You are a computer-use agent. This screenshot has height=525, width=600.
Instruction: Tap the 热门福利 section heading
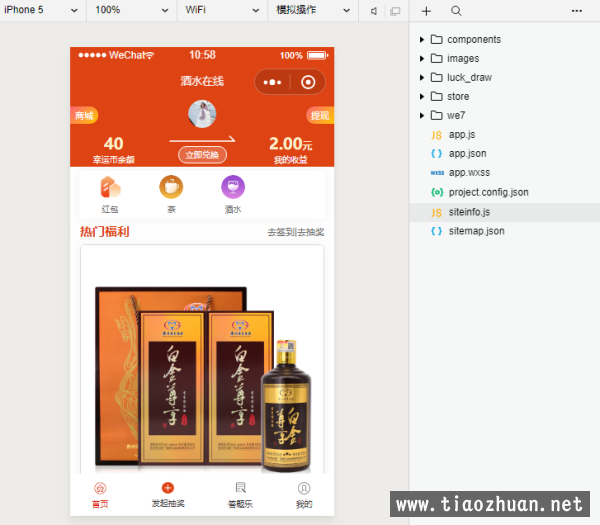(104, 232)
